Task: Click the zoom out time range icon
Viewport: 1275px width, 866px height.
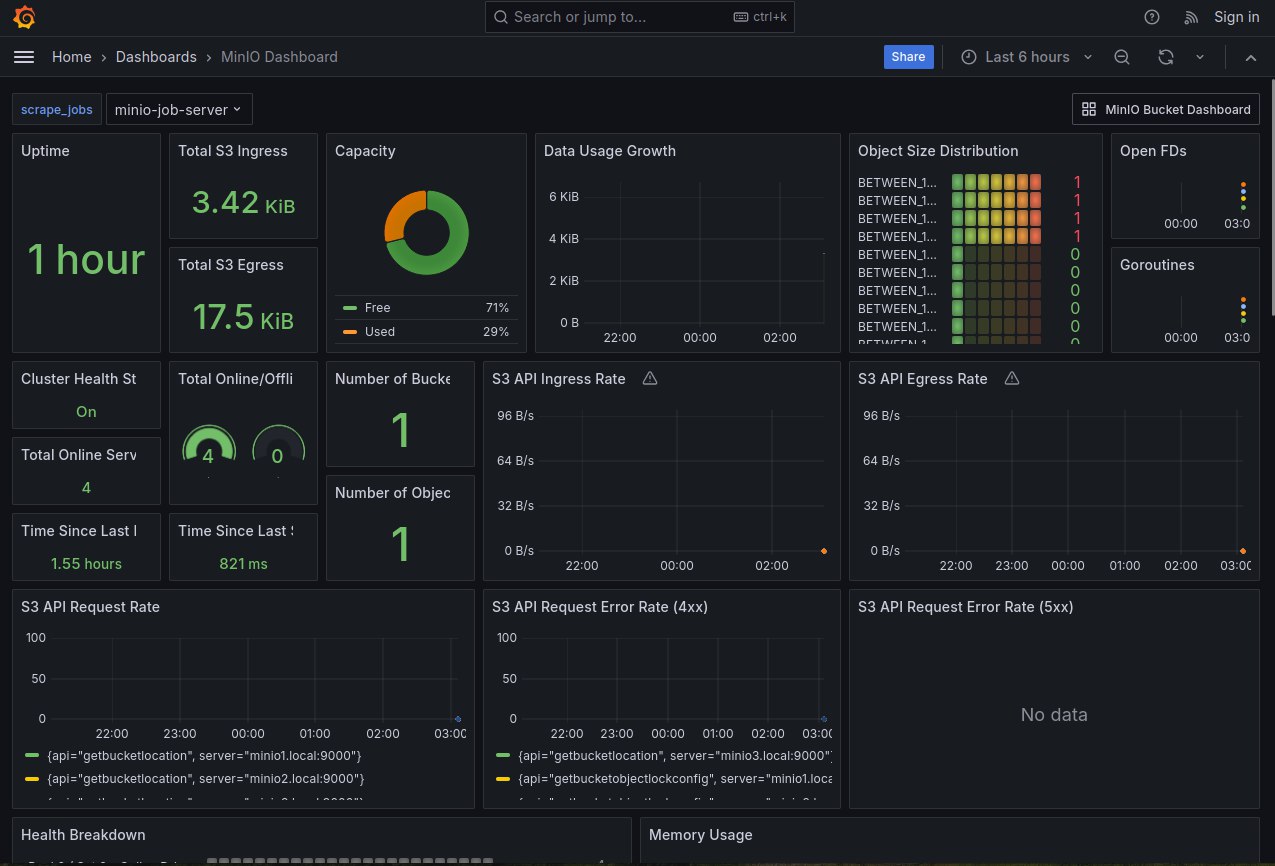Action: 1122,57
